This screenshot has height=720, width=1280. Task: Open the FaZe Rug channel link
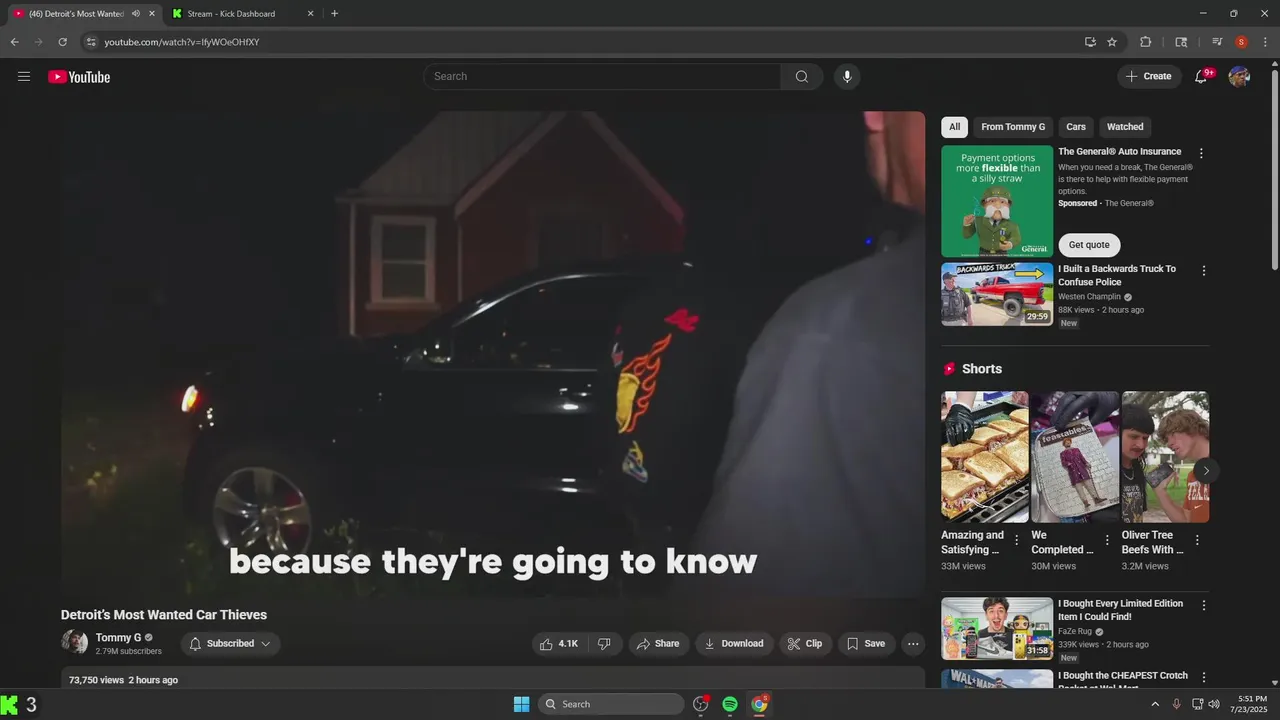tap(1076, 632)
